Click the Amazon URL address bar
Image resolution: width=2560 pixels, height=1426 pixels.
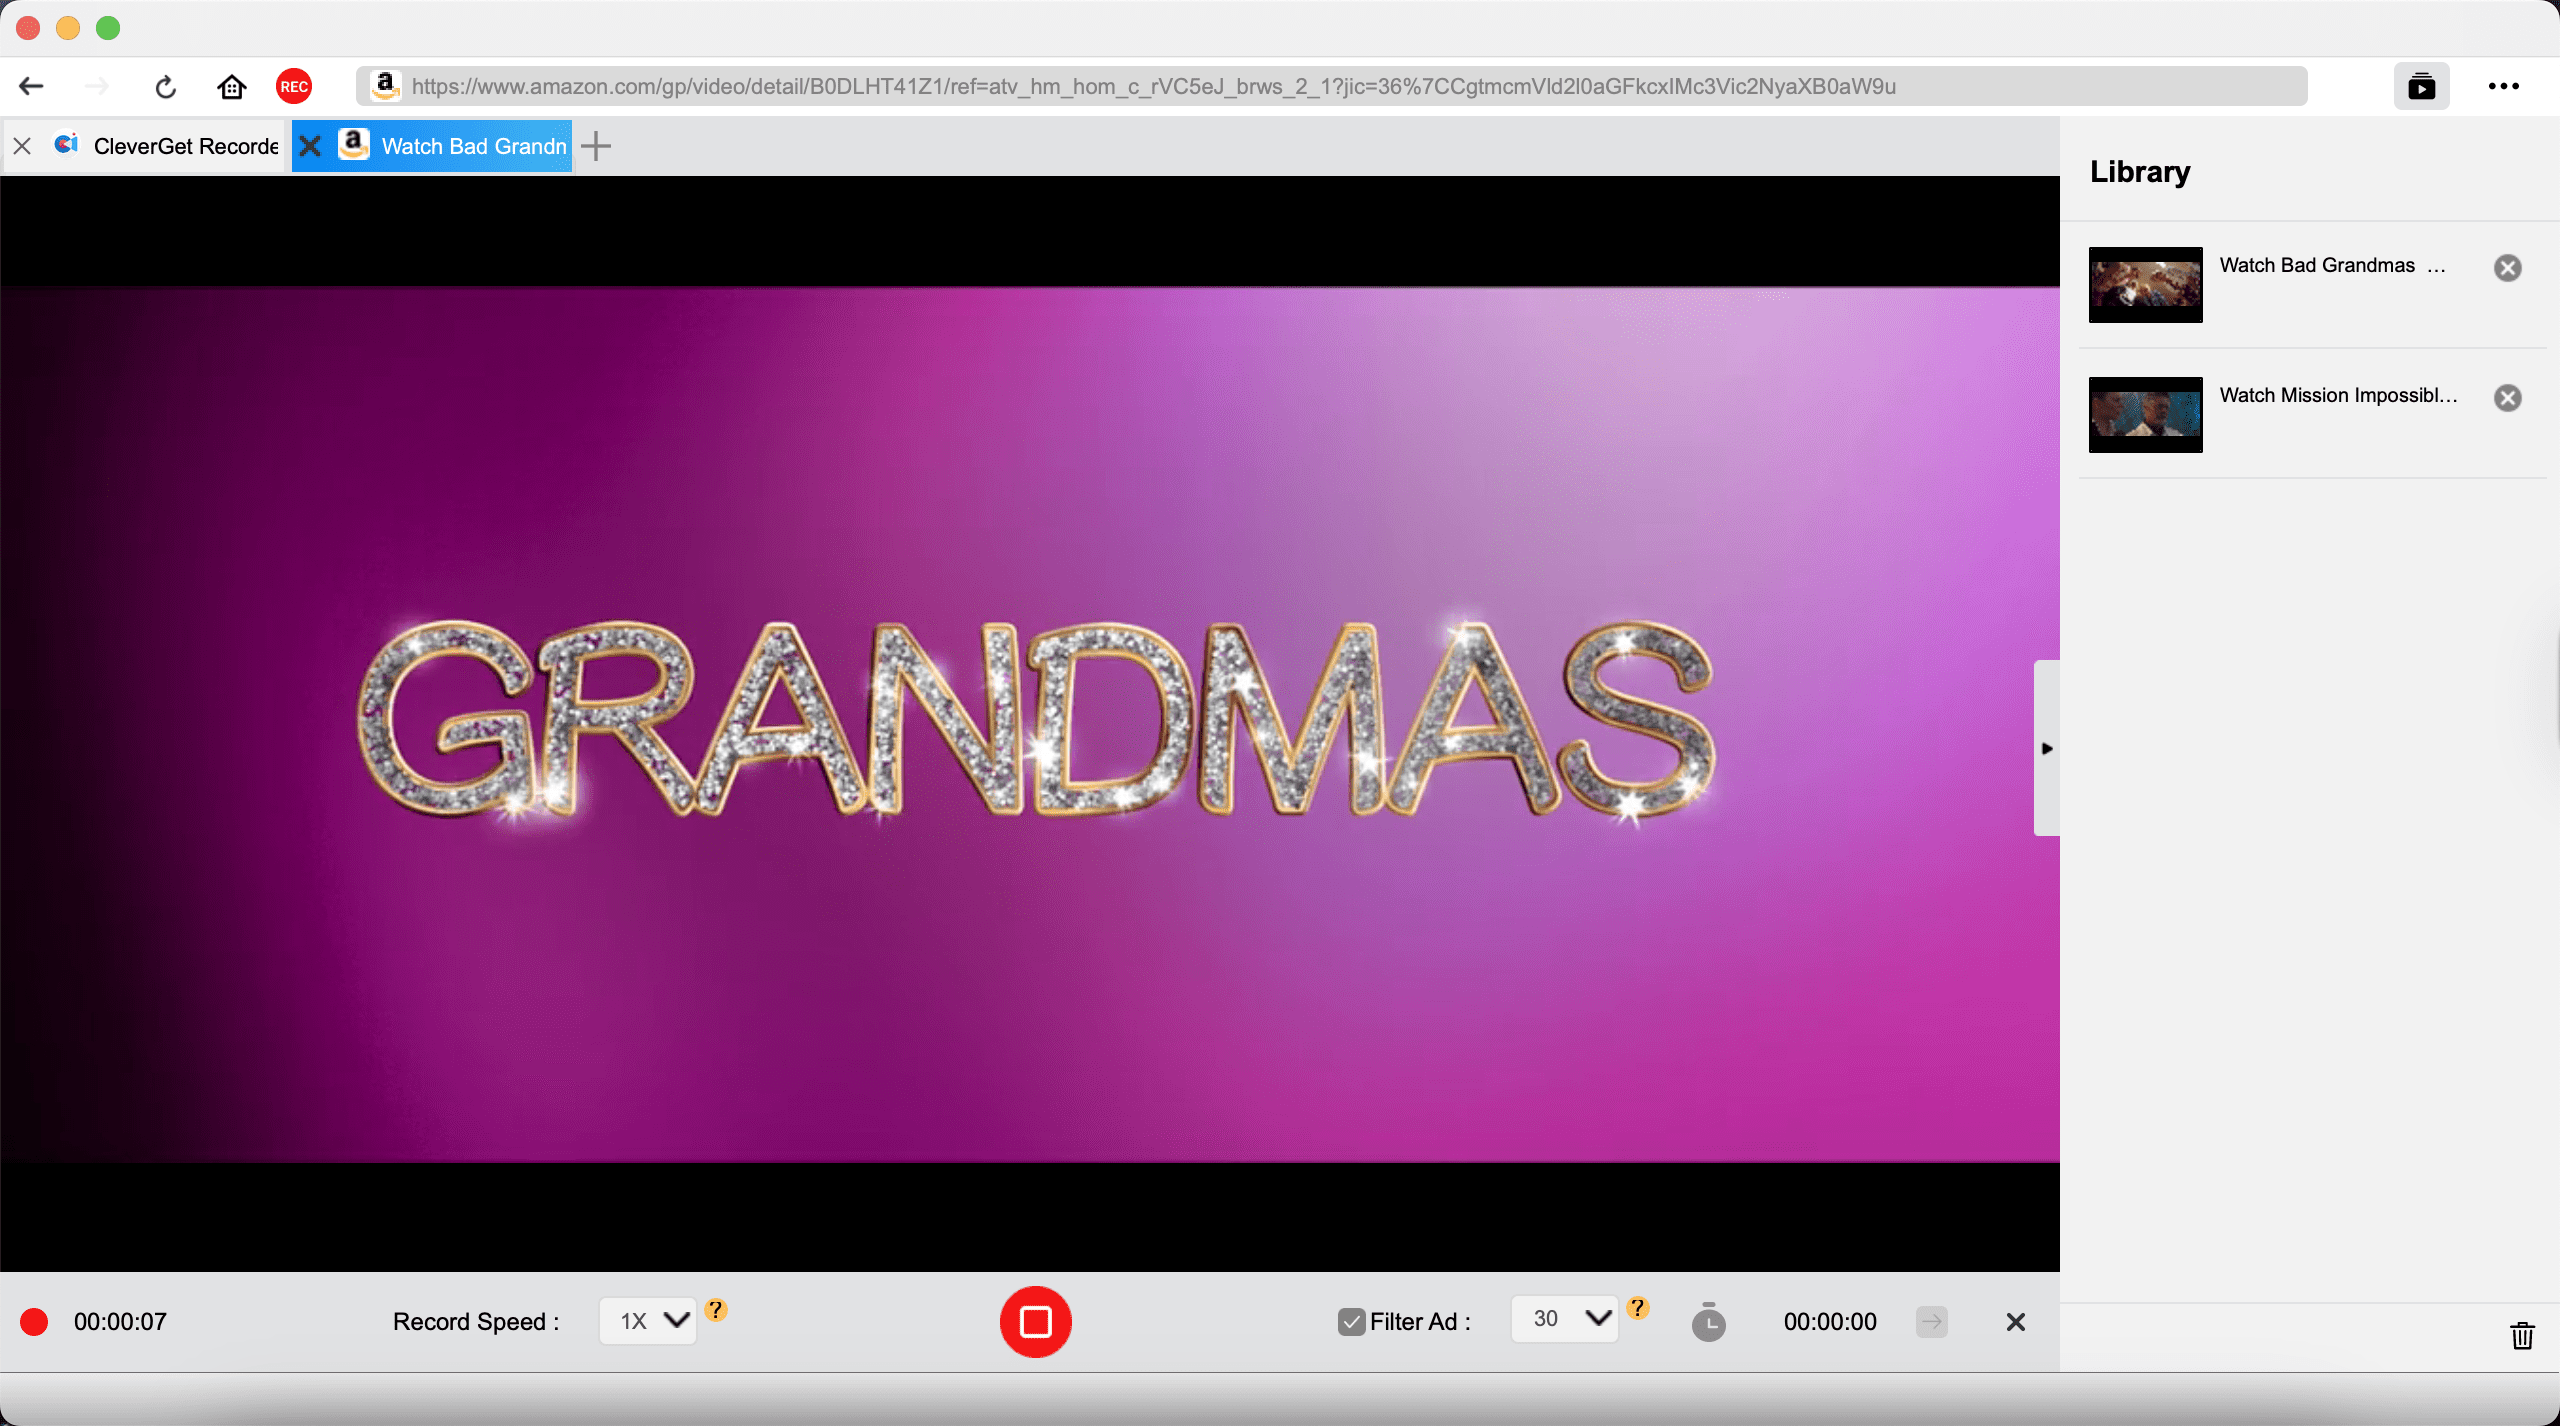pyautogui.click(x=1330, y=87)
